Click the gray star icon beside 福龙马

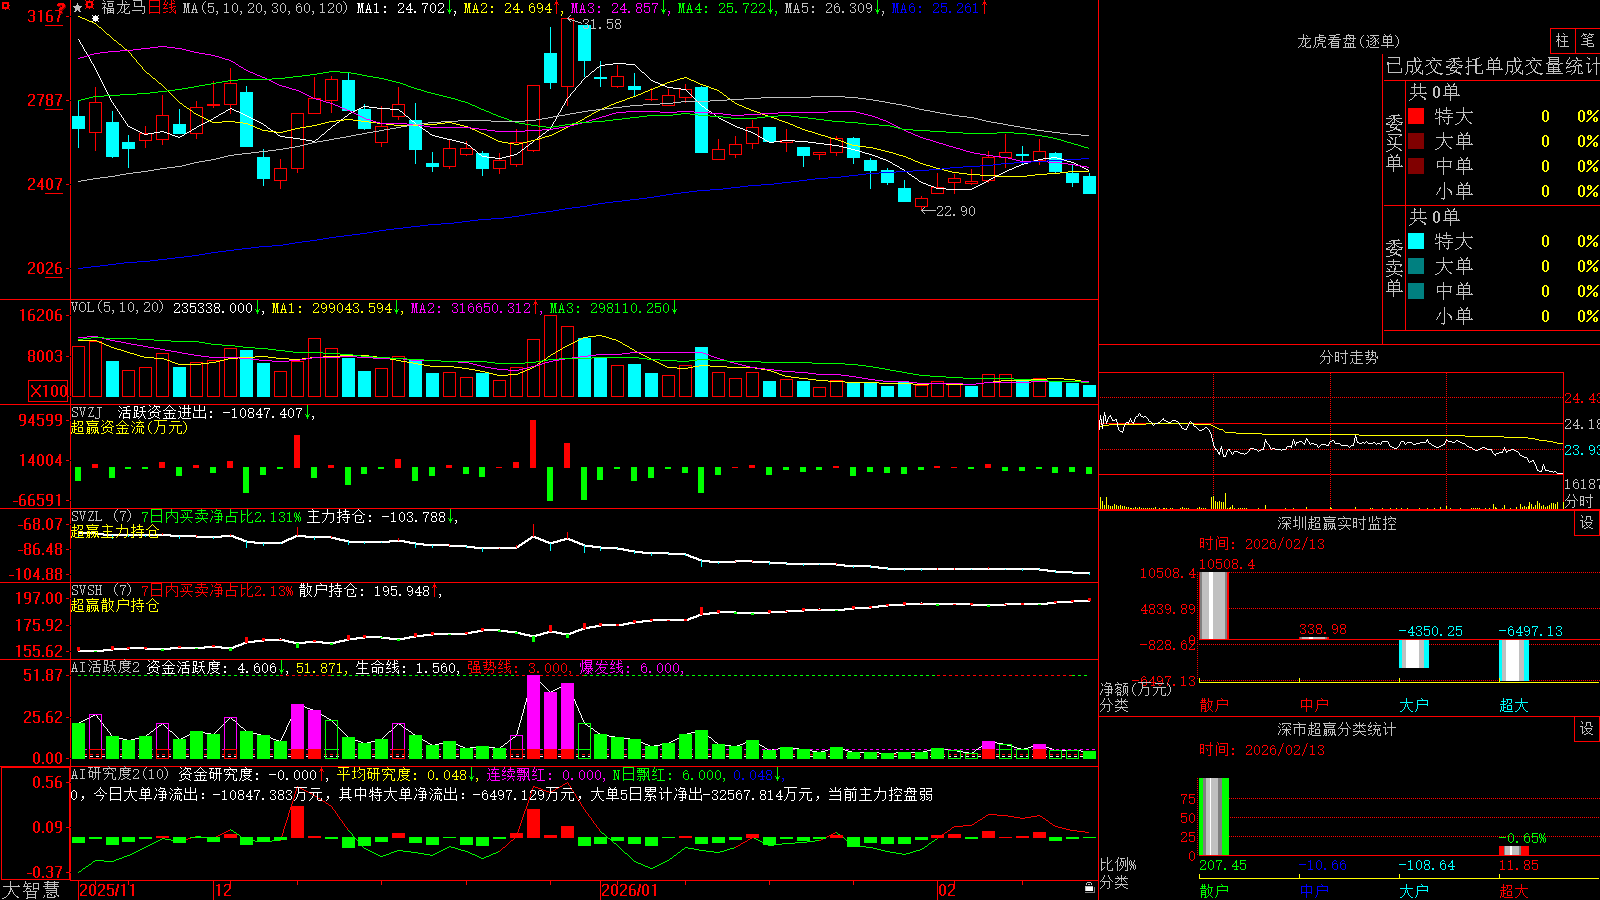tap(78, 8)
